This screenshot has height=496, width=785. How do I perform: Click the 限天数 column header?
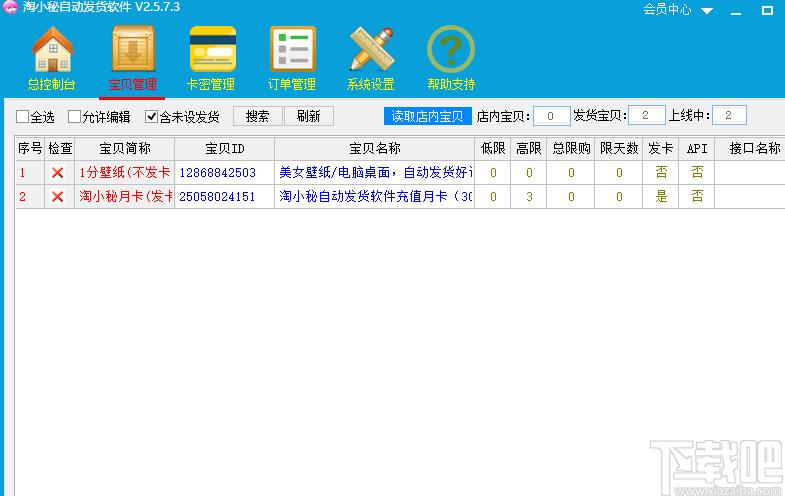pyautogui.click(x=619, y=148)
